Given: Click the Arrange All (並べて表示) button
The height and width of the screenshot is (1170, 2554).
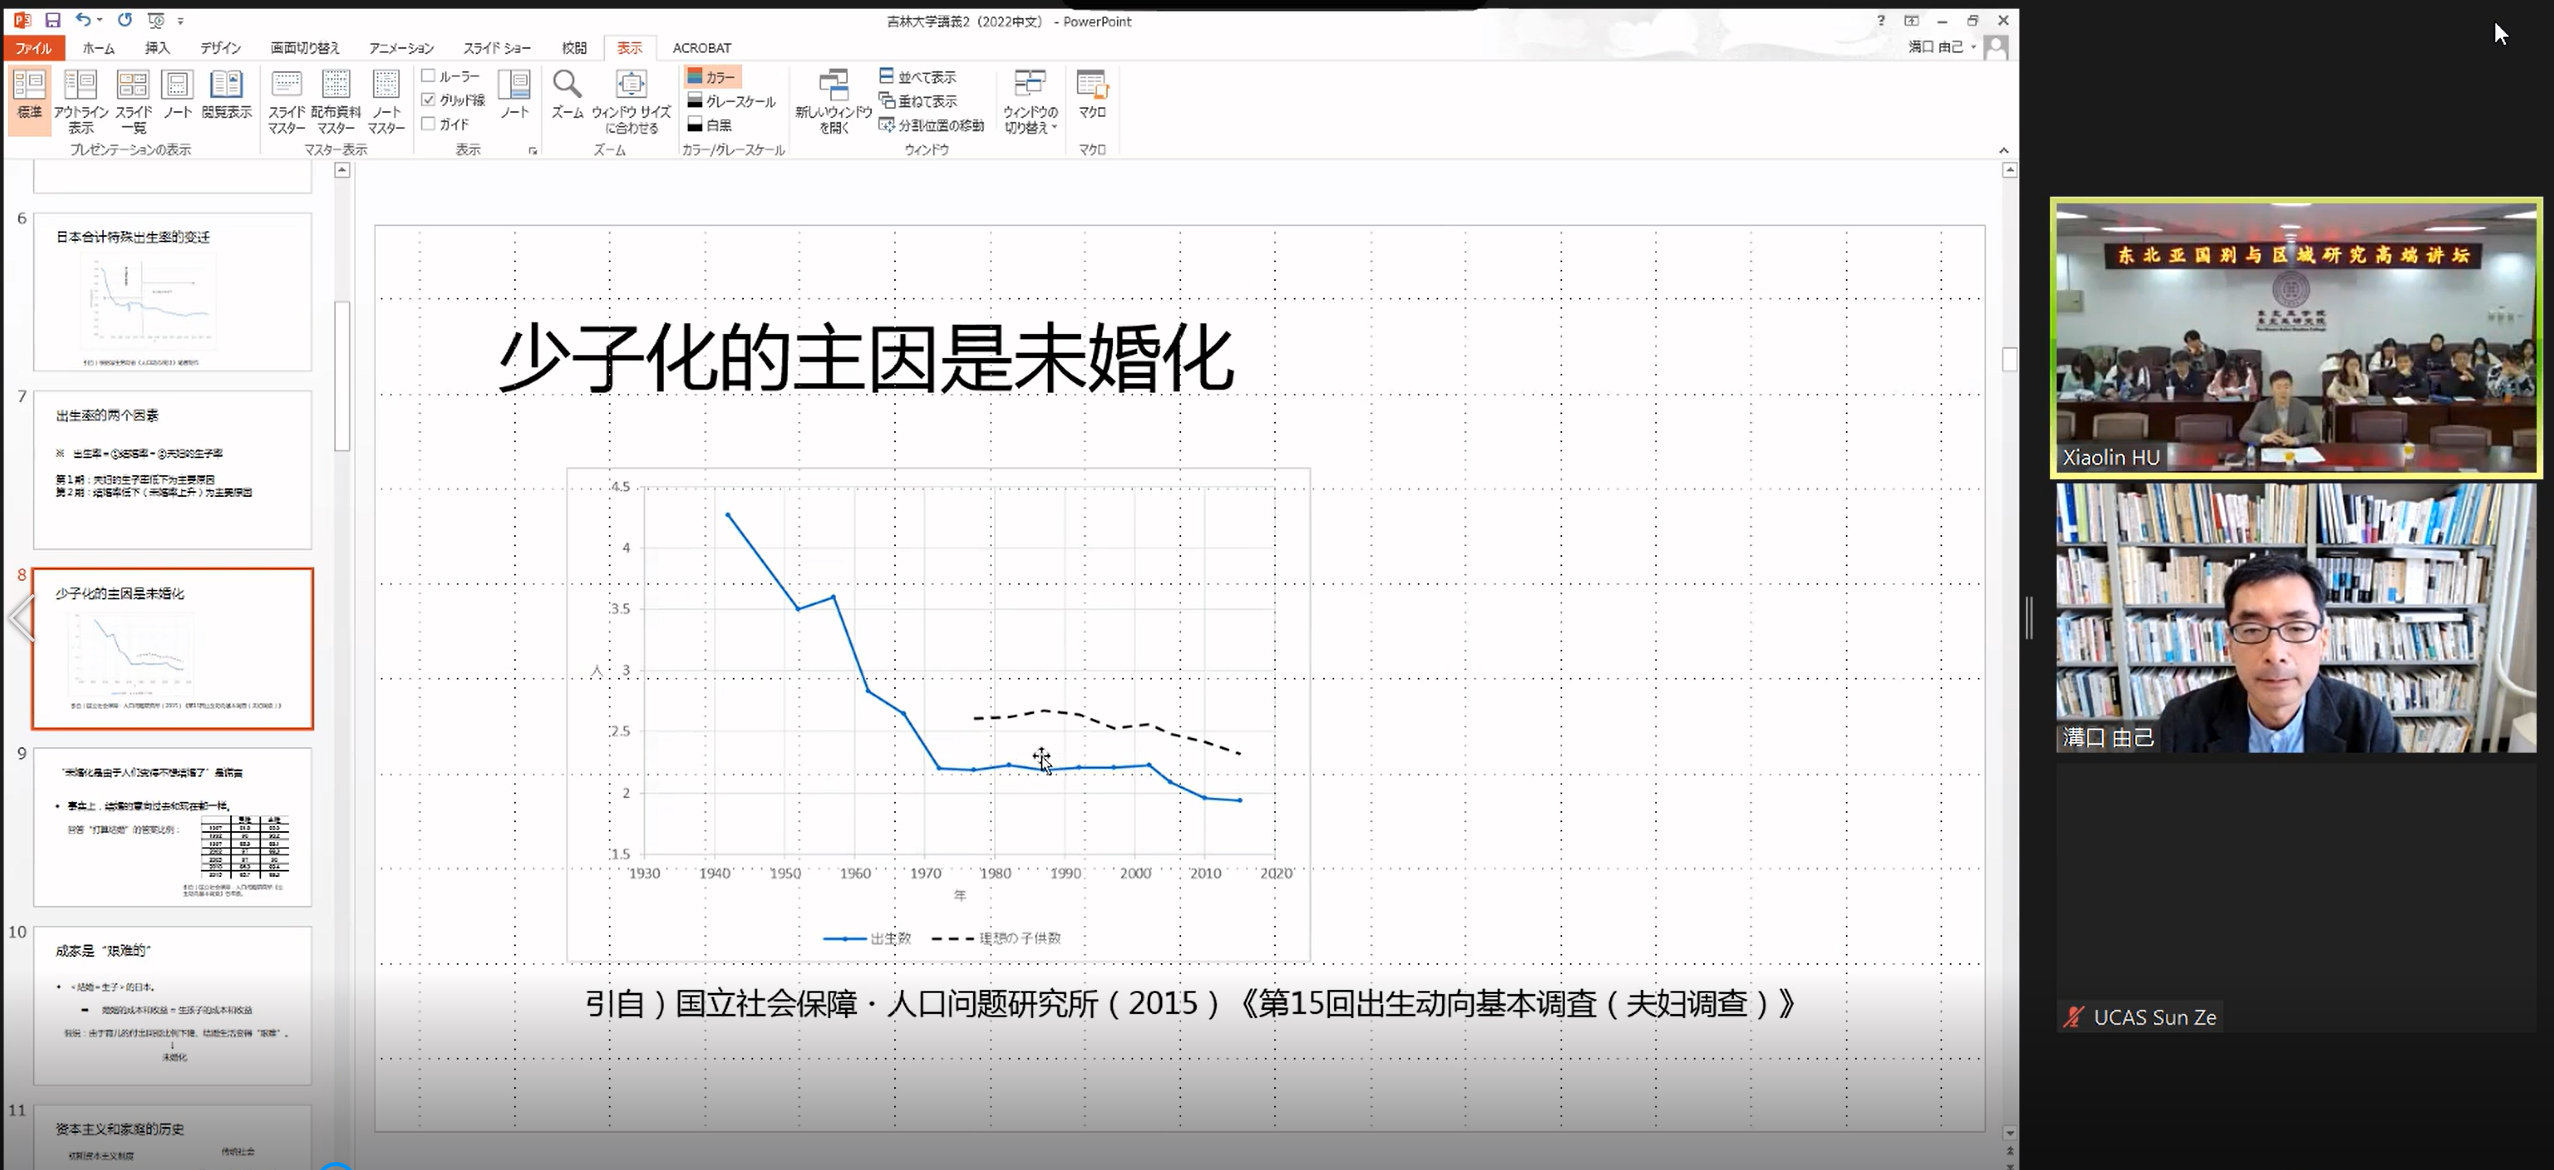Looking at the screenshot, I should pyautogui.click(x=917, y=77).
